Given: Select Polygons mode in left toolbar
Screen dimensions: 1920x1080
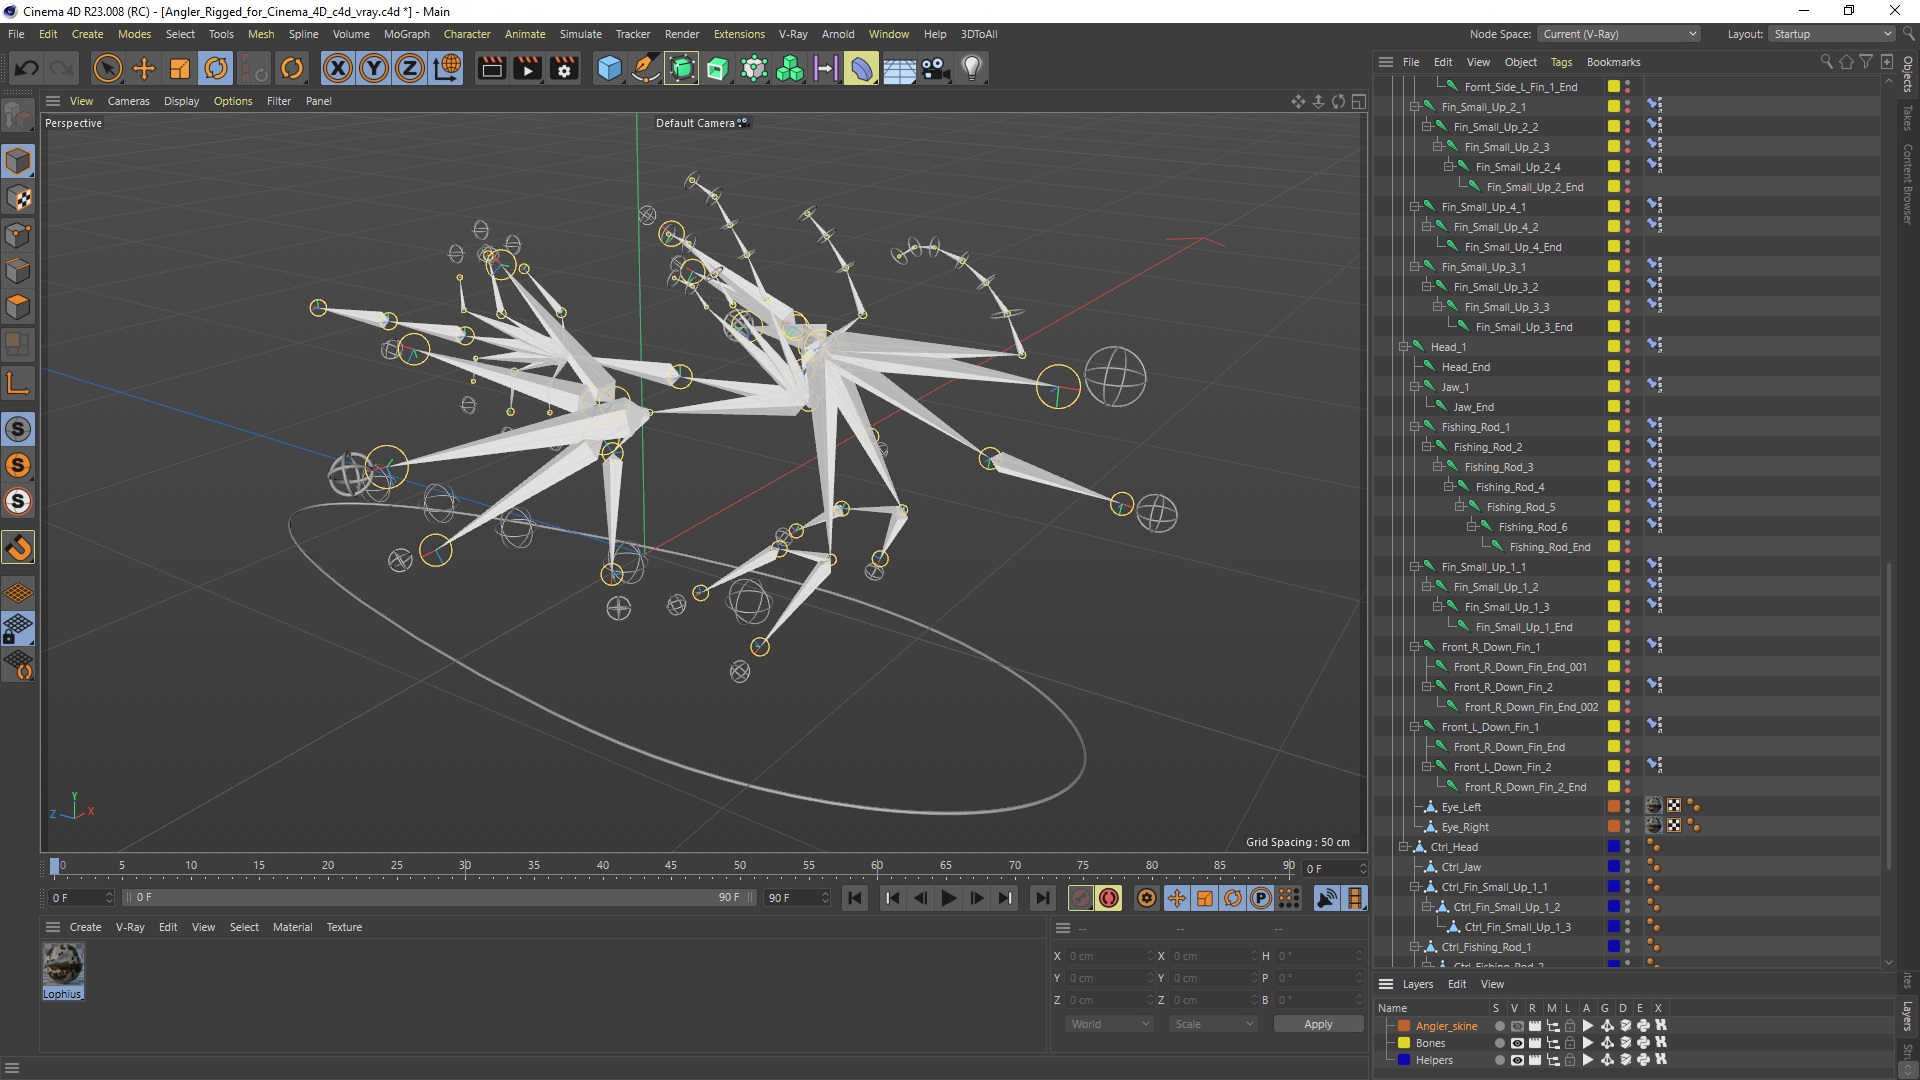Looking at the screenshot, I should [18, 307].
